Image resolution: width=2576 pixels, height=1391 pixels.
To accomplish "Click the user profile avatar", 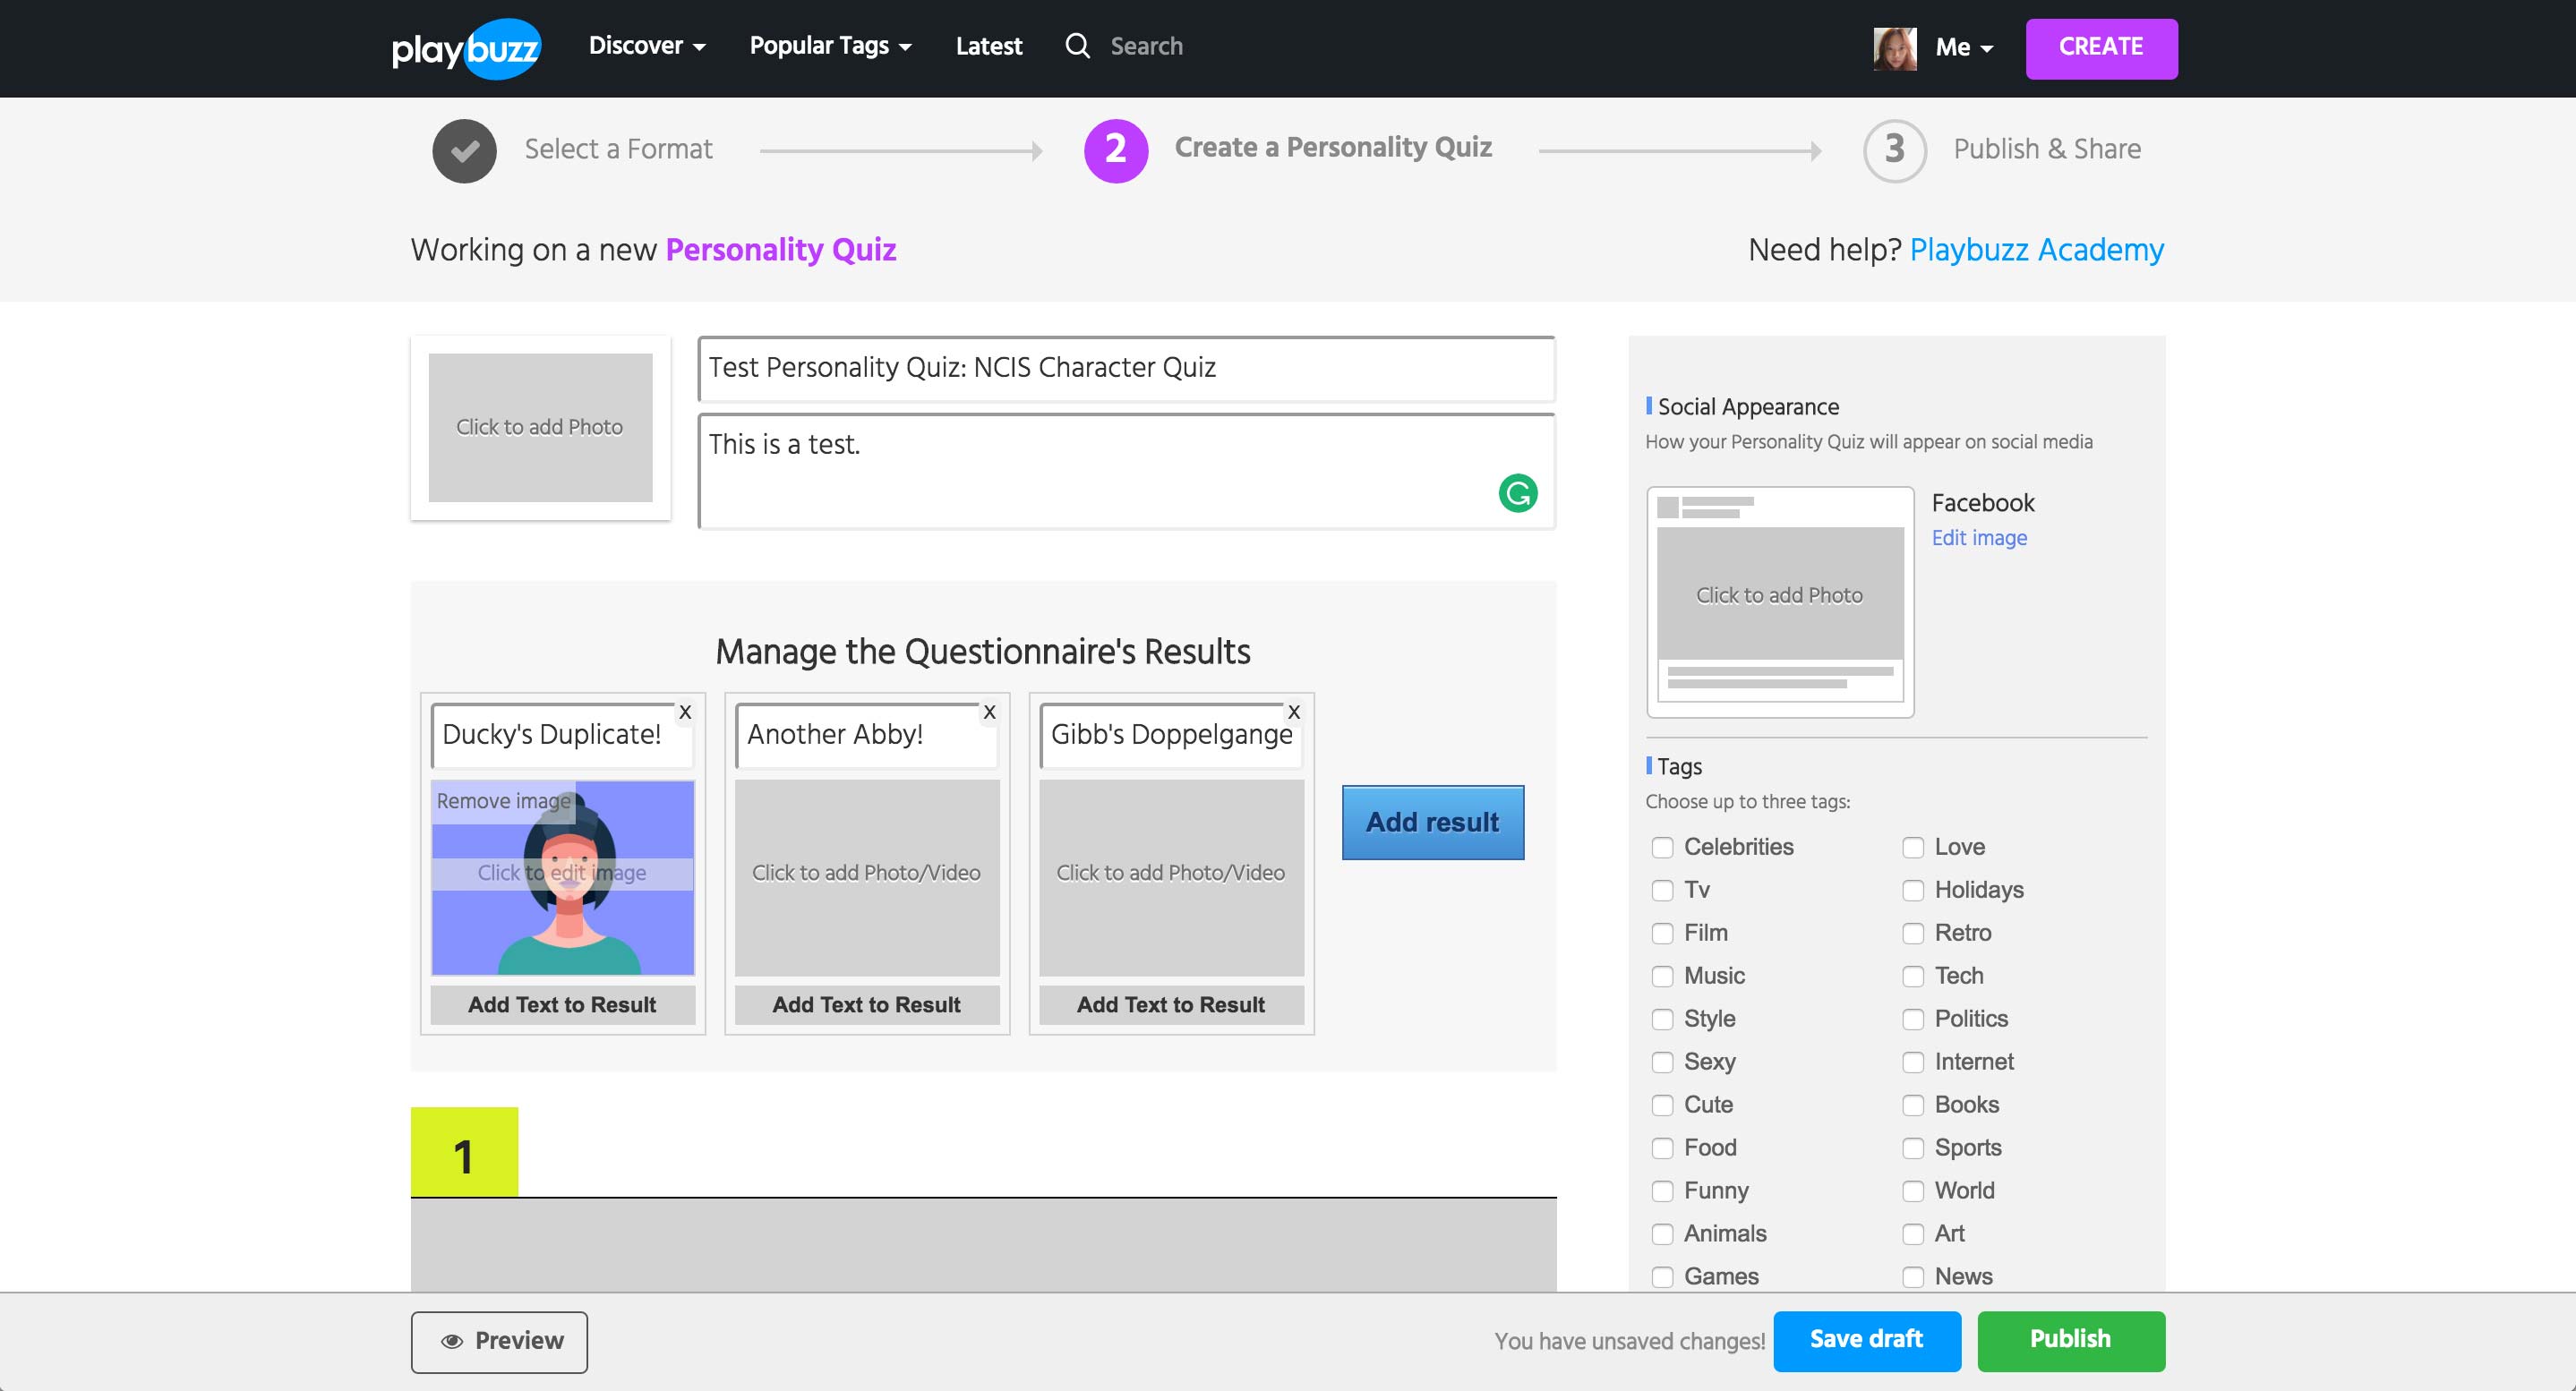I will 1894,47.
